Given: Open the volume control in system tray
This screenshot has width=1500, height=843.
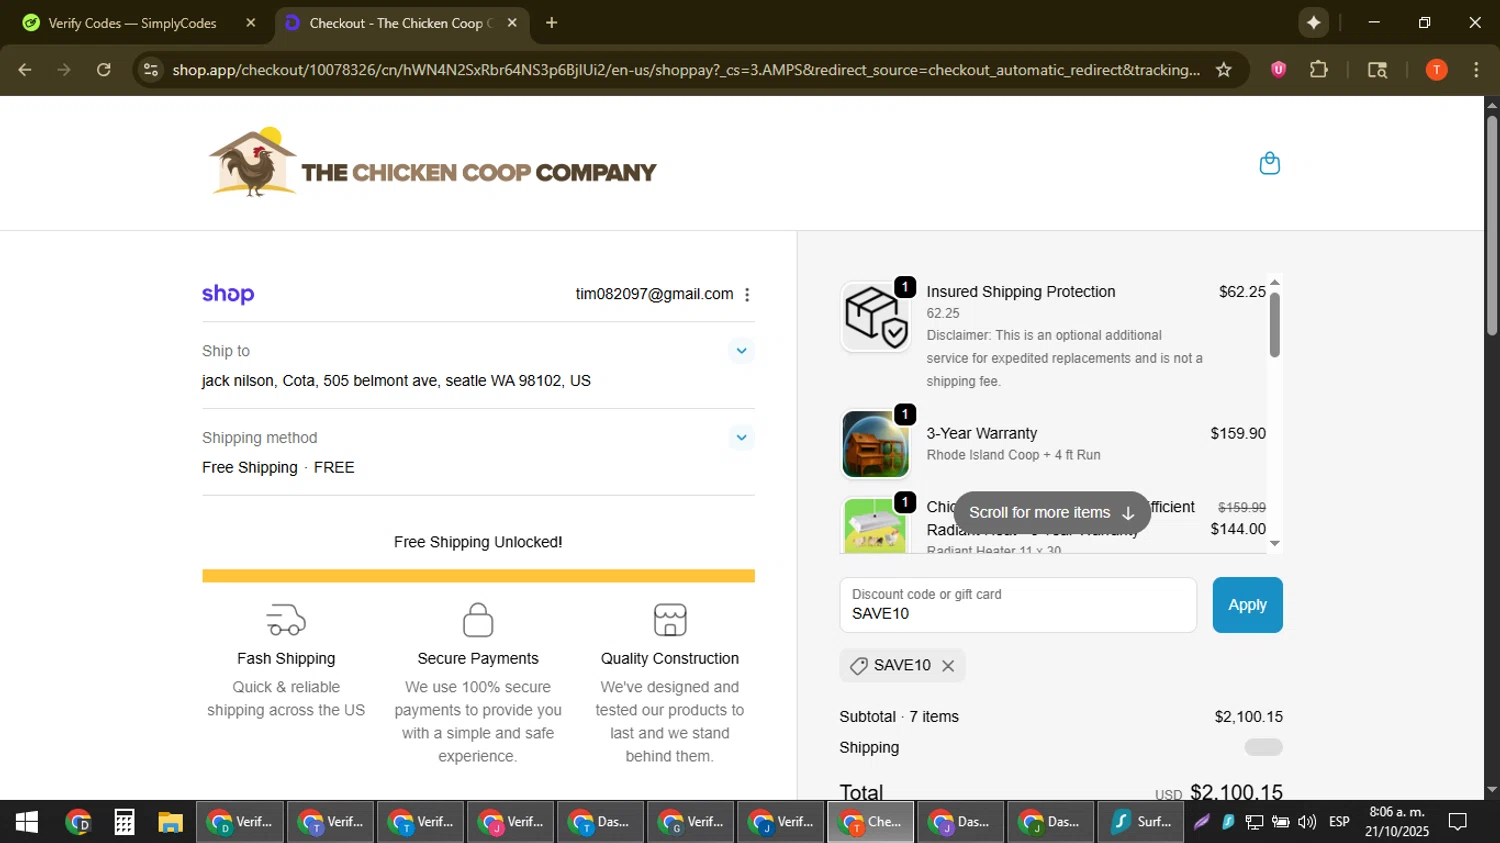Looking at the screenshot, I should [1307, 822].
